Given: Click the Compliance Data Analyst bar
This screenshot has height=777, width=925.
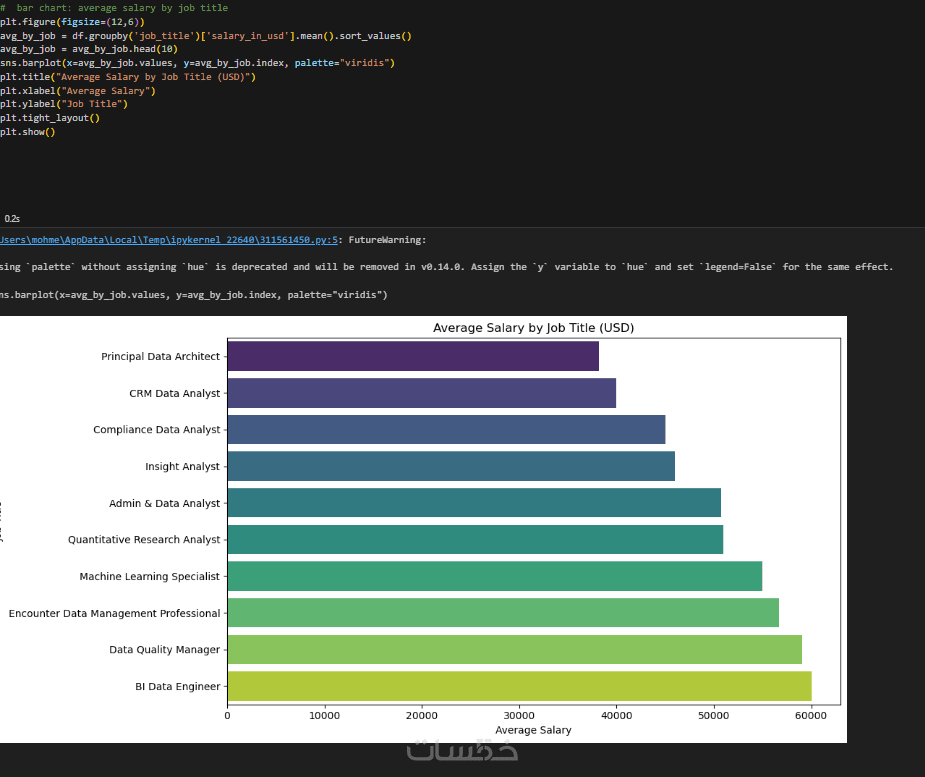Looking at the screenshot, I should click(446, 430).
